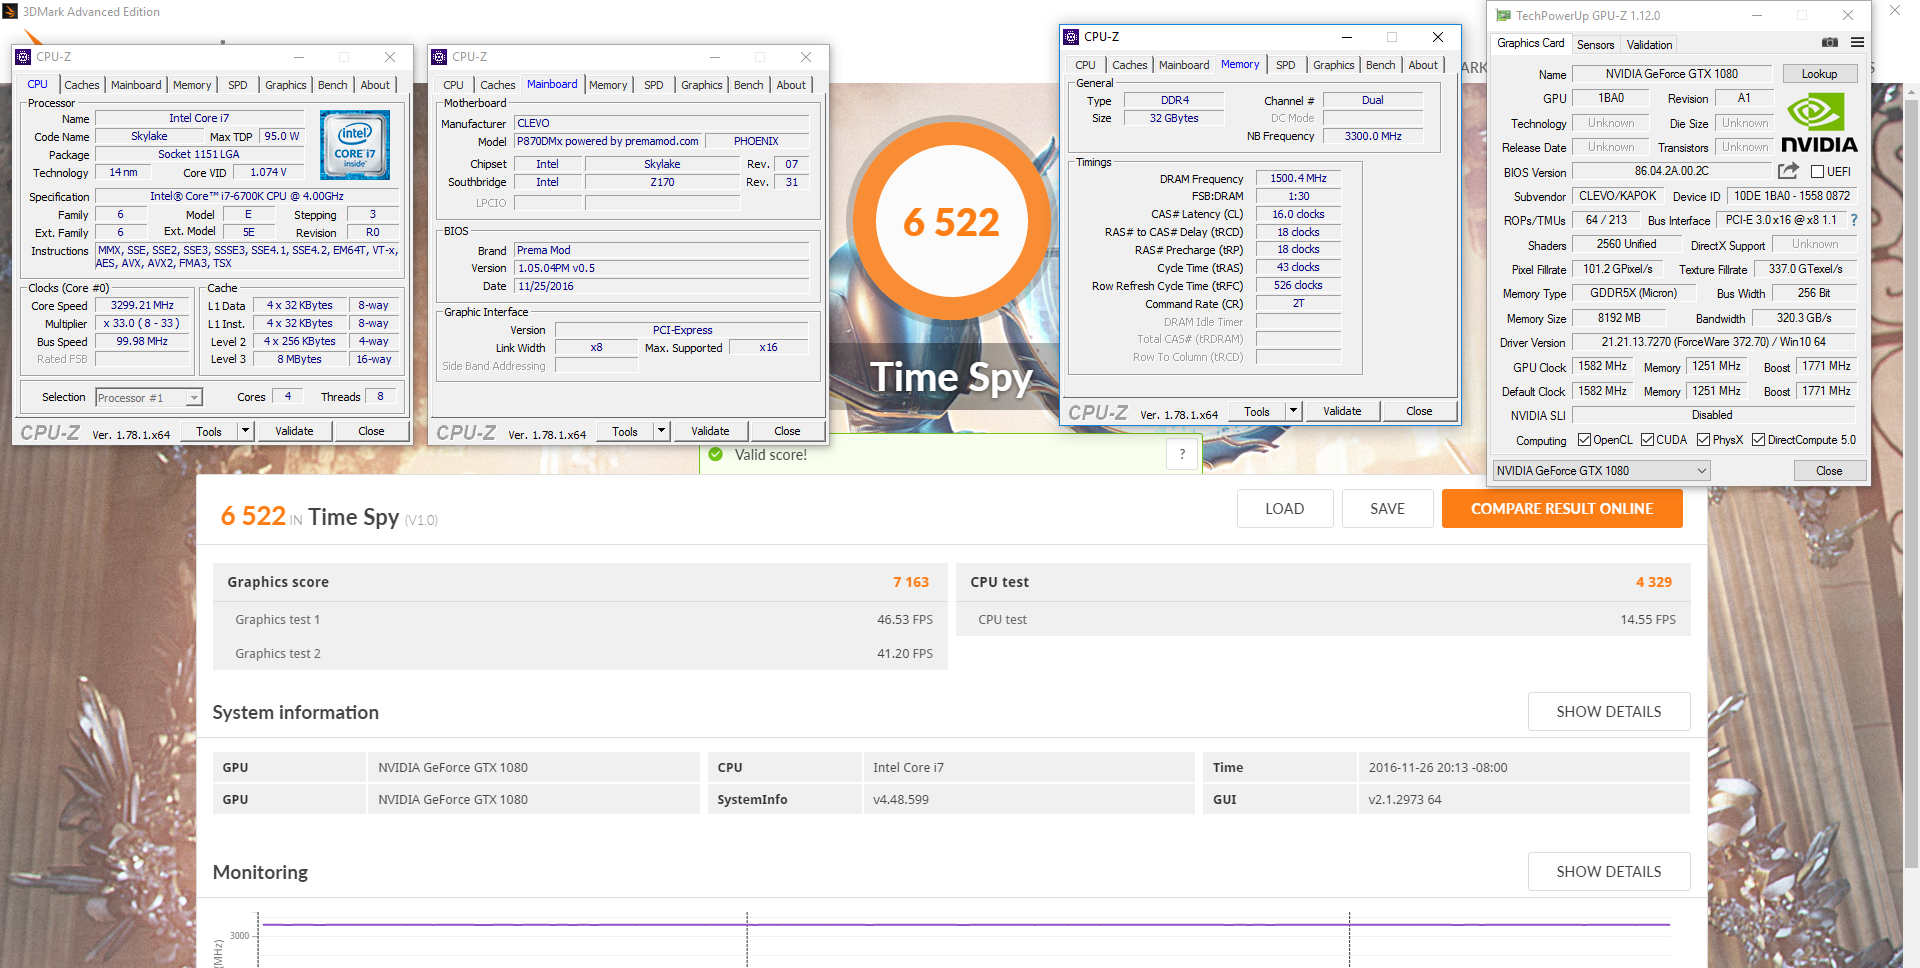Enable the UEFI checkbox in GPU-Z
Screen dimensions: 1920x968
(x=1817, y=172)
